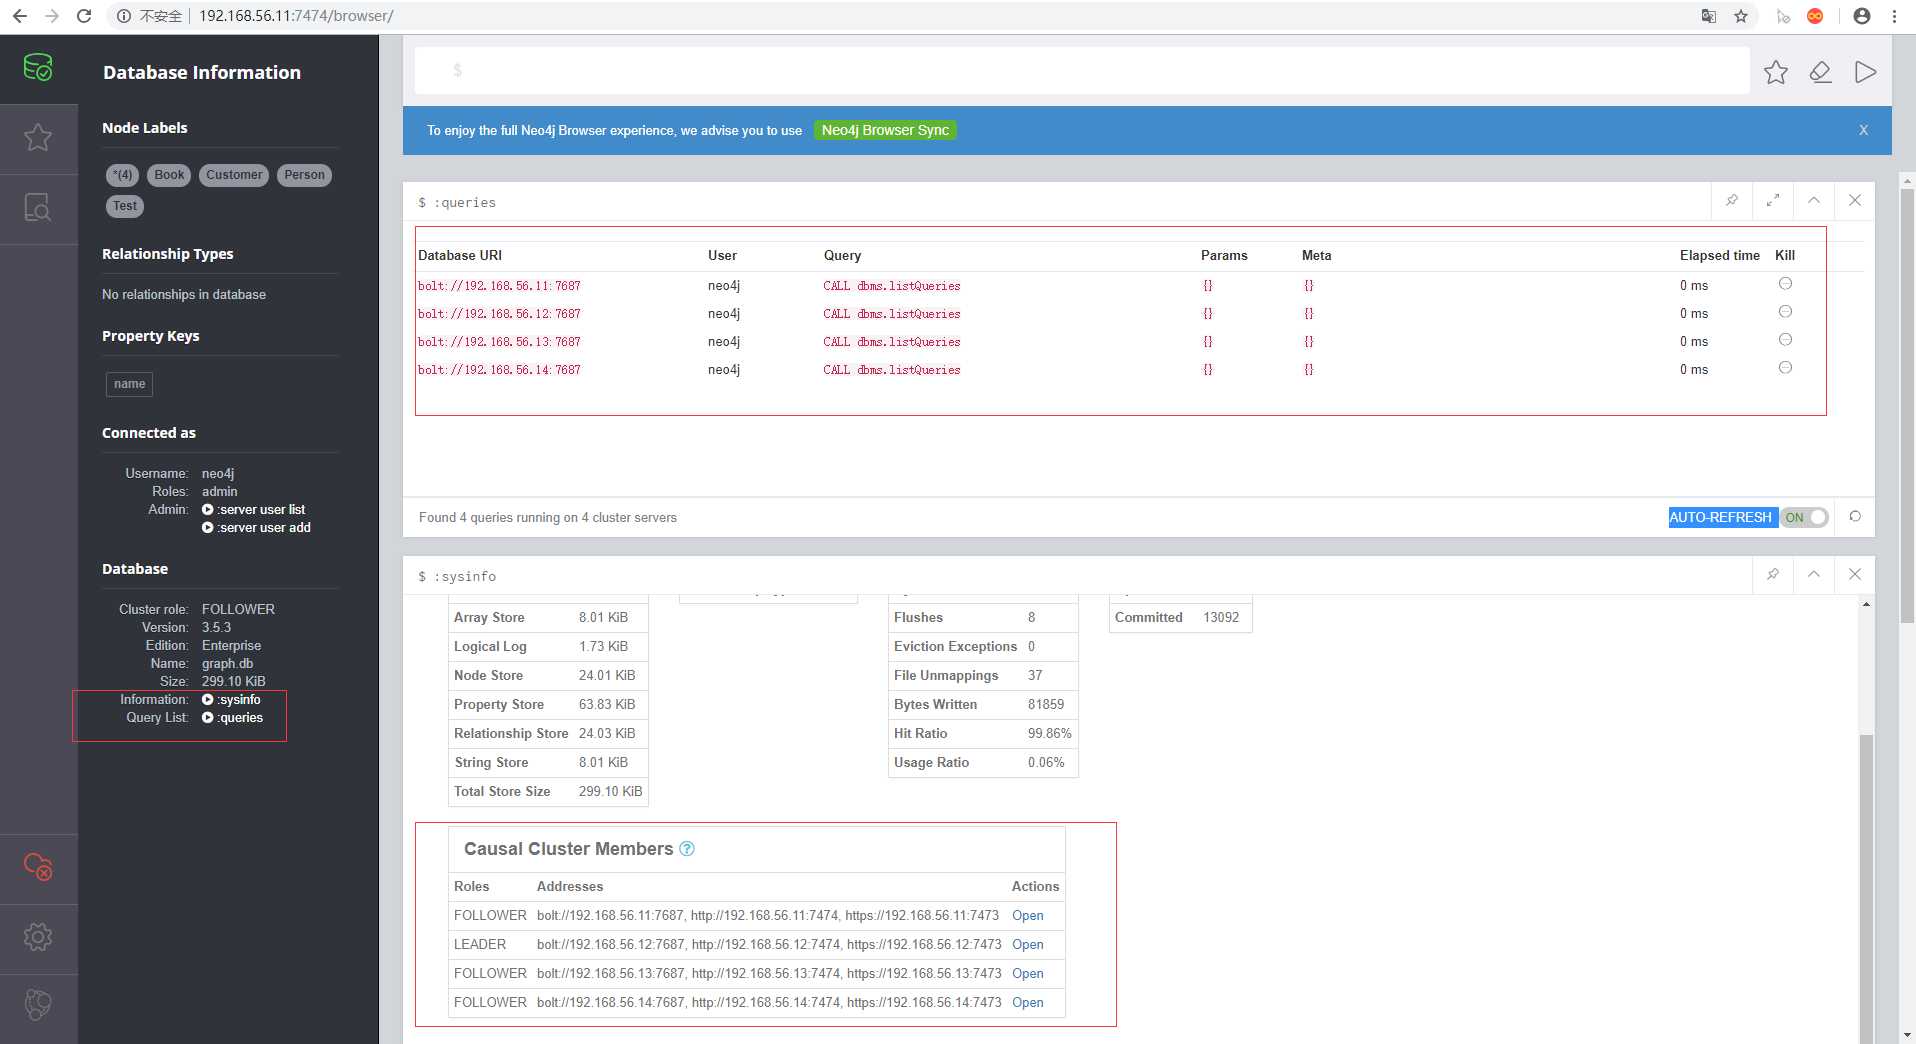Kill the query on 192.168.56.14

click(1785, 368)
